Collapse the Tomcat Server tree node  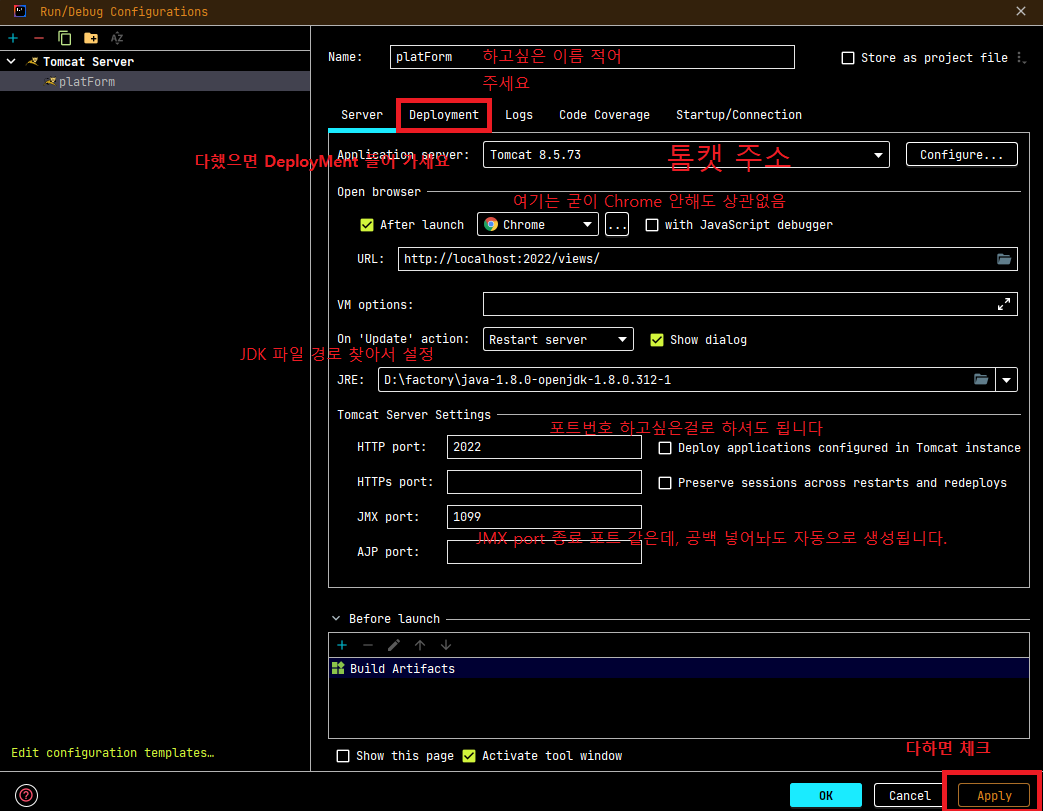tap(11, 61)
